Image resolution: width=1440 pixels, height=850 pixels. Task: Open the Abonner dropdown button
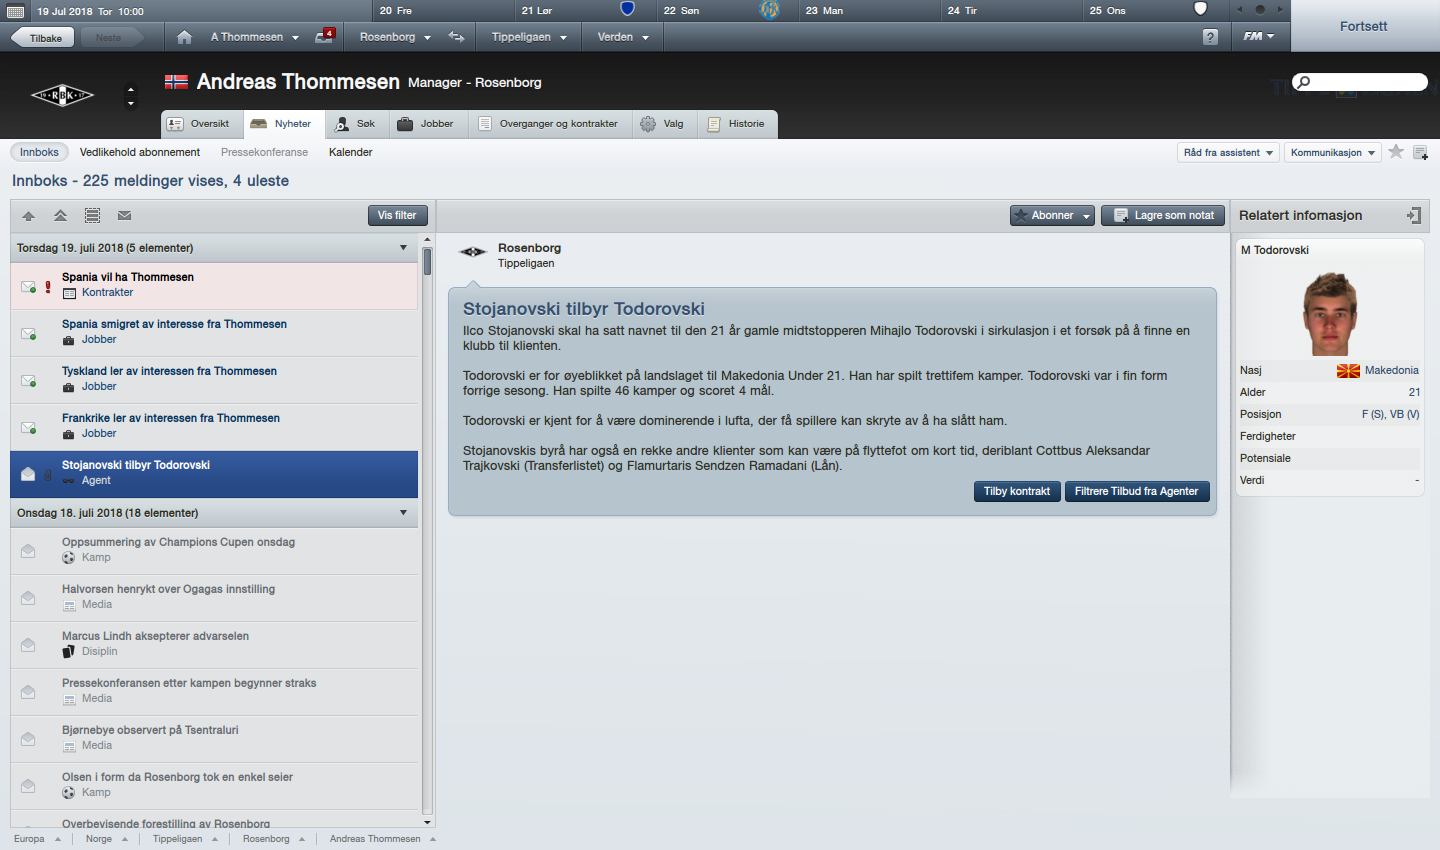(1052, 215)
